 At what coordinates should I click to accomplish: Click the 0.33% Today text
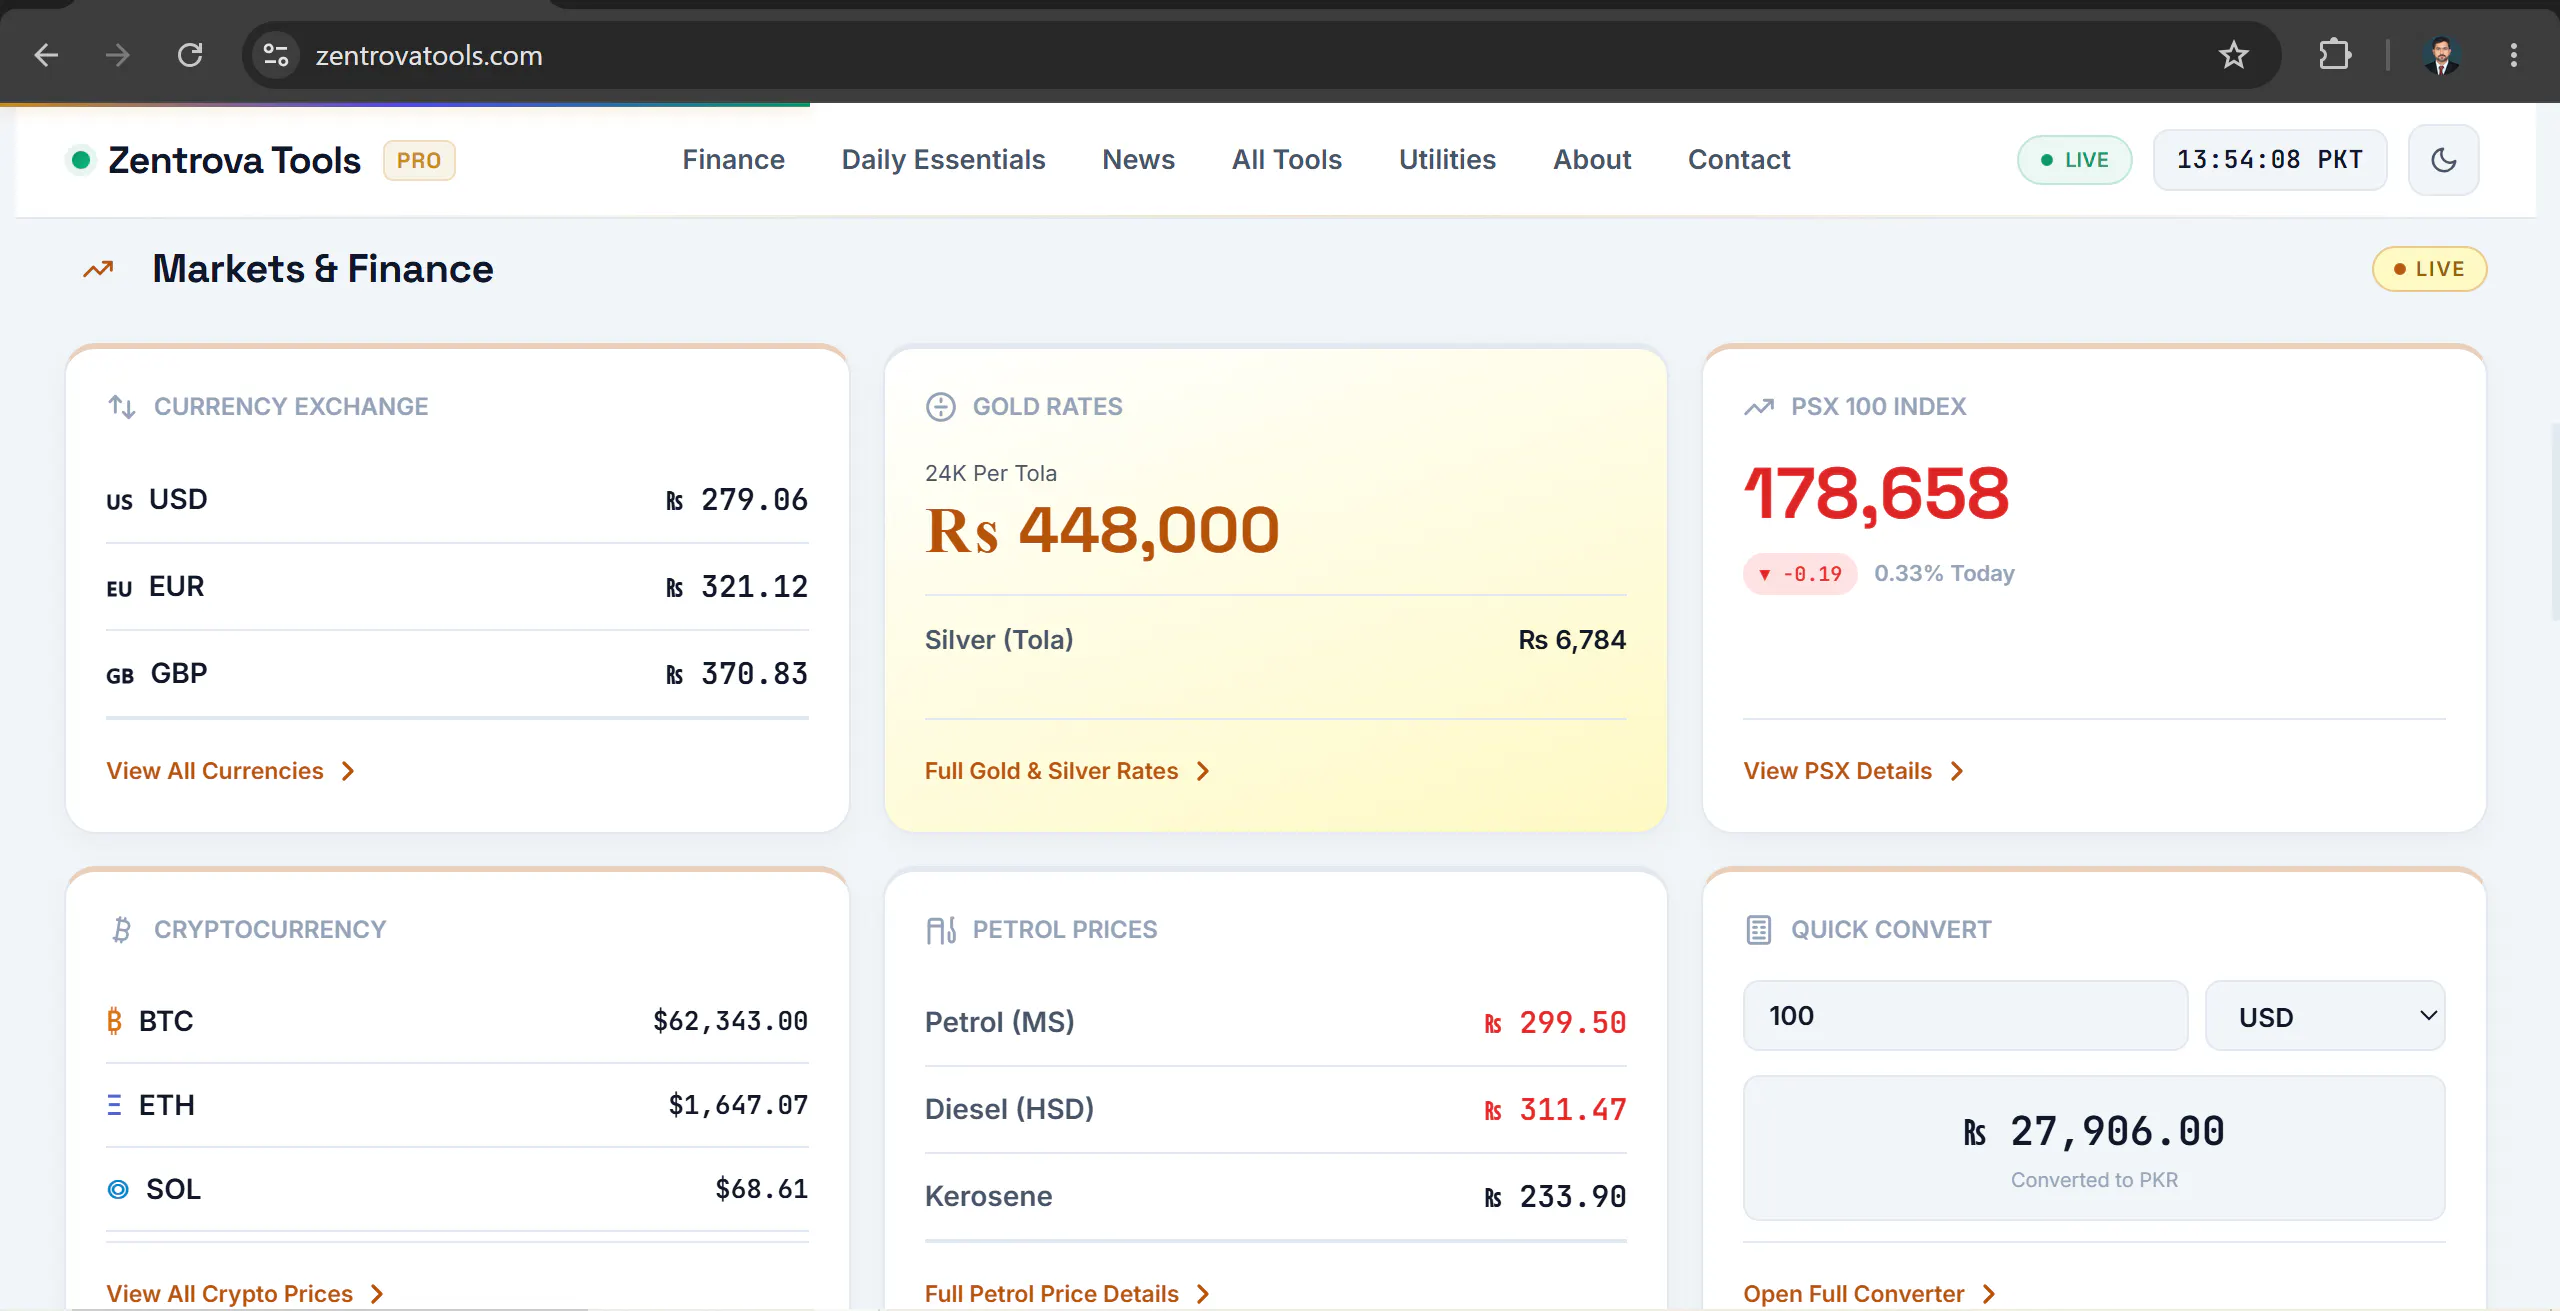(x=1944, y=574)
